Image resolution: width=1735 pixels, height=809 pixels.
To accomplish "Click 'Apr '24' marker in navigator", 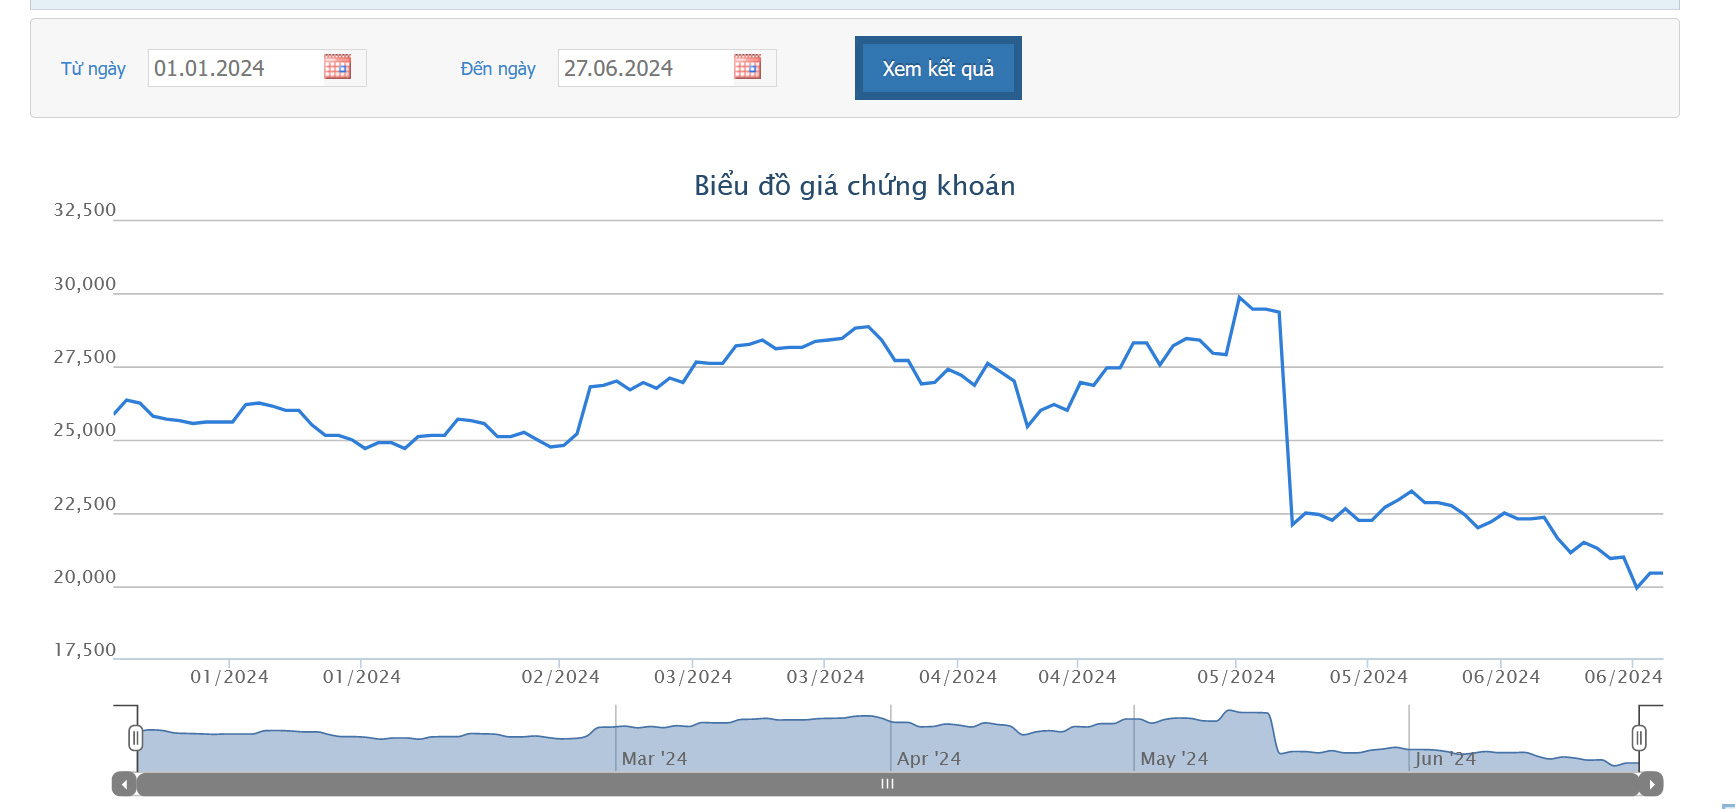I will (929, 759).
